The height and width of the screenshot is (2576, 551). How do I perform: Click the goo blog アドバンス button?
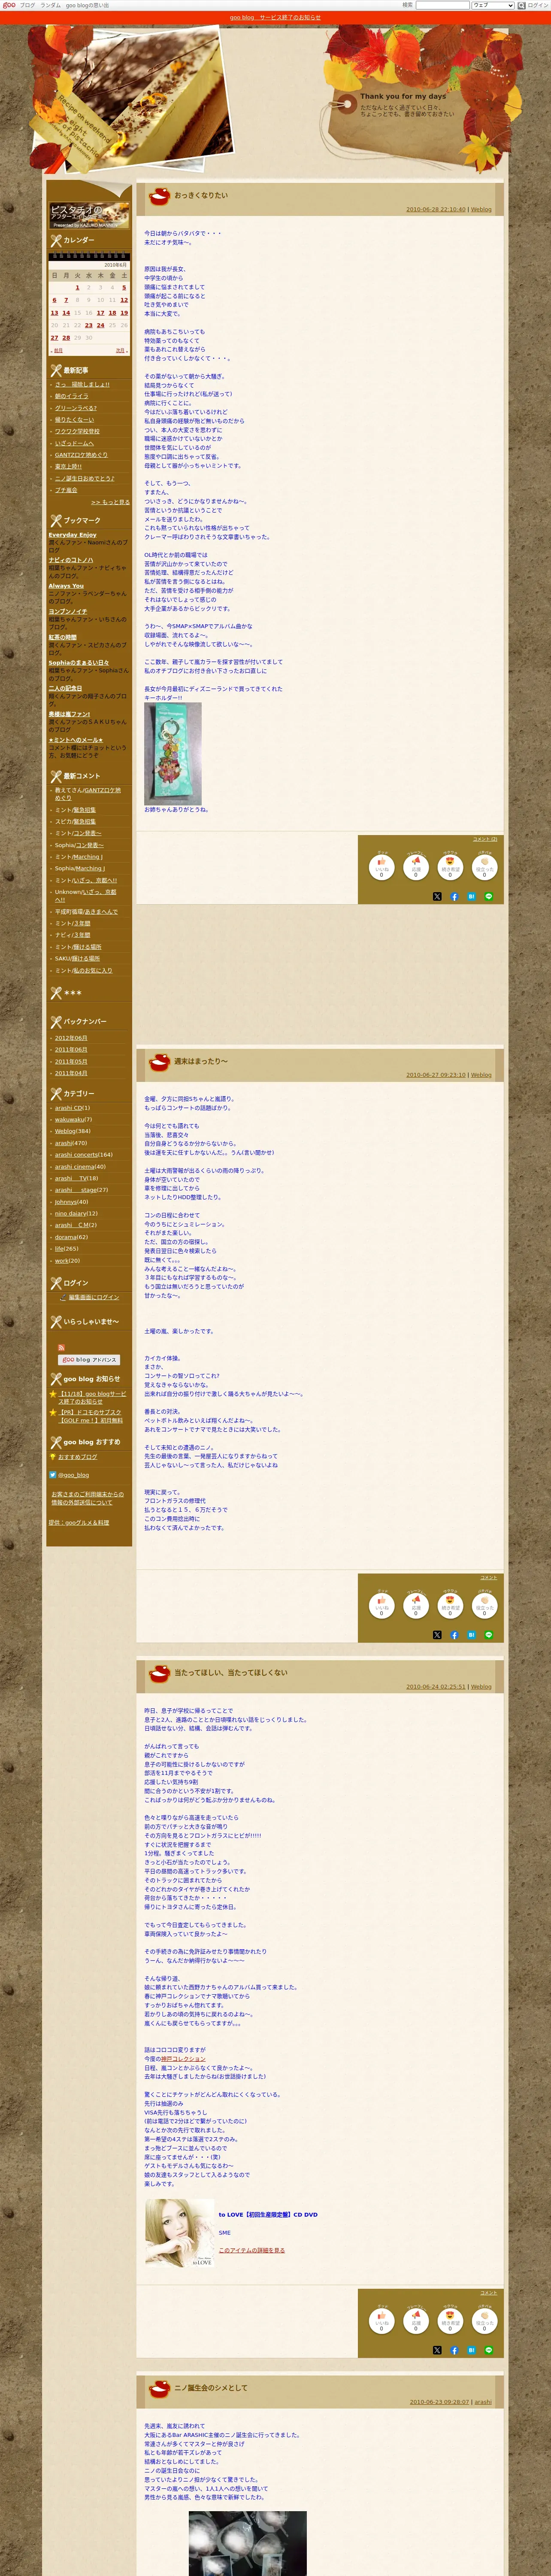pos(89,1360)
